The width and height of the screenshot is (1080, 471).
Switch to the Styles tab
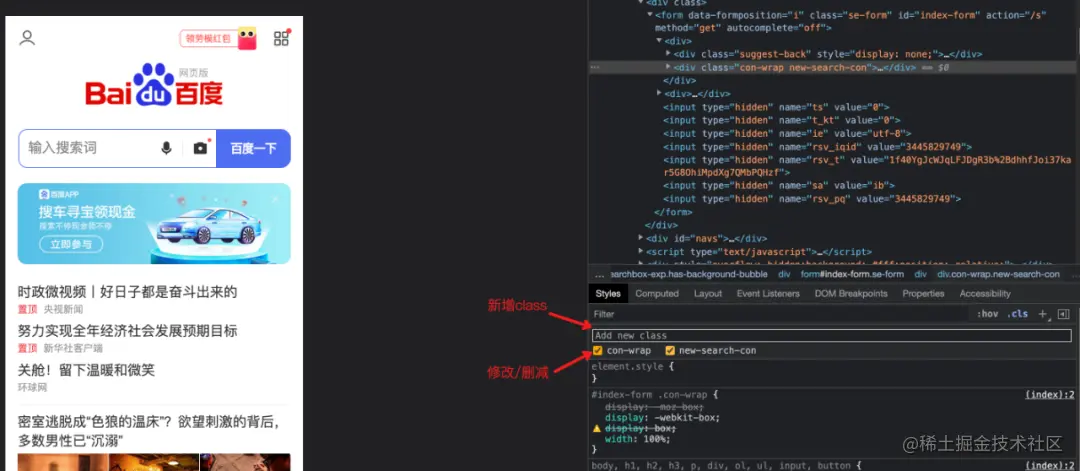[608, 293]
